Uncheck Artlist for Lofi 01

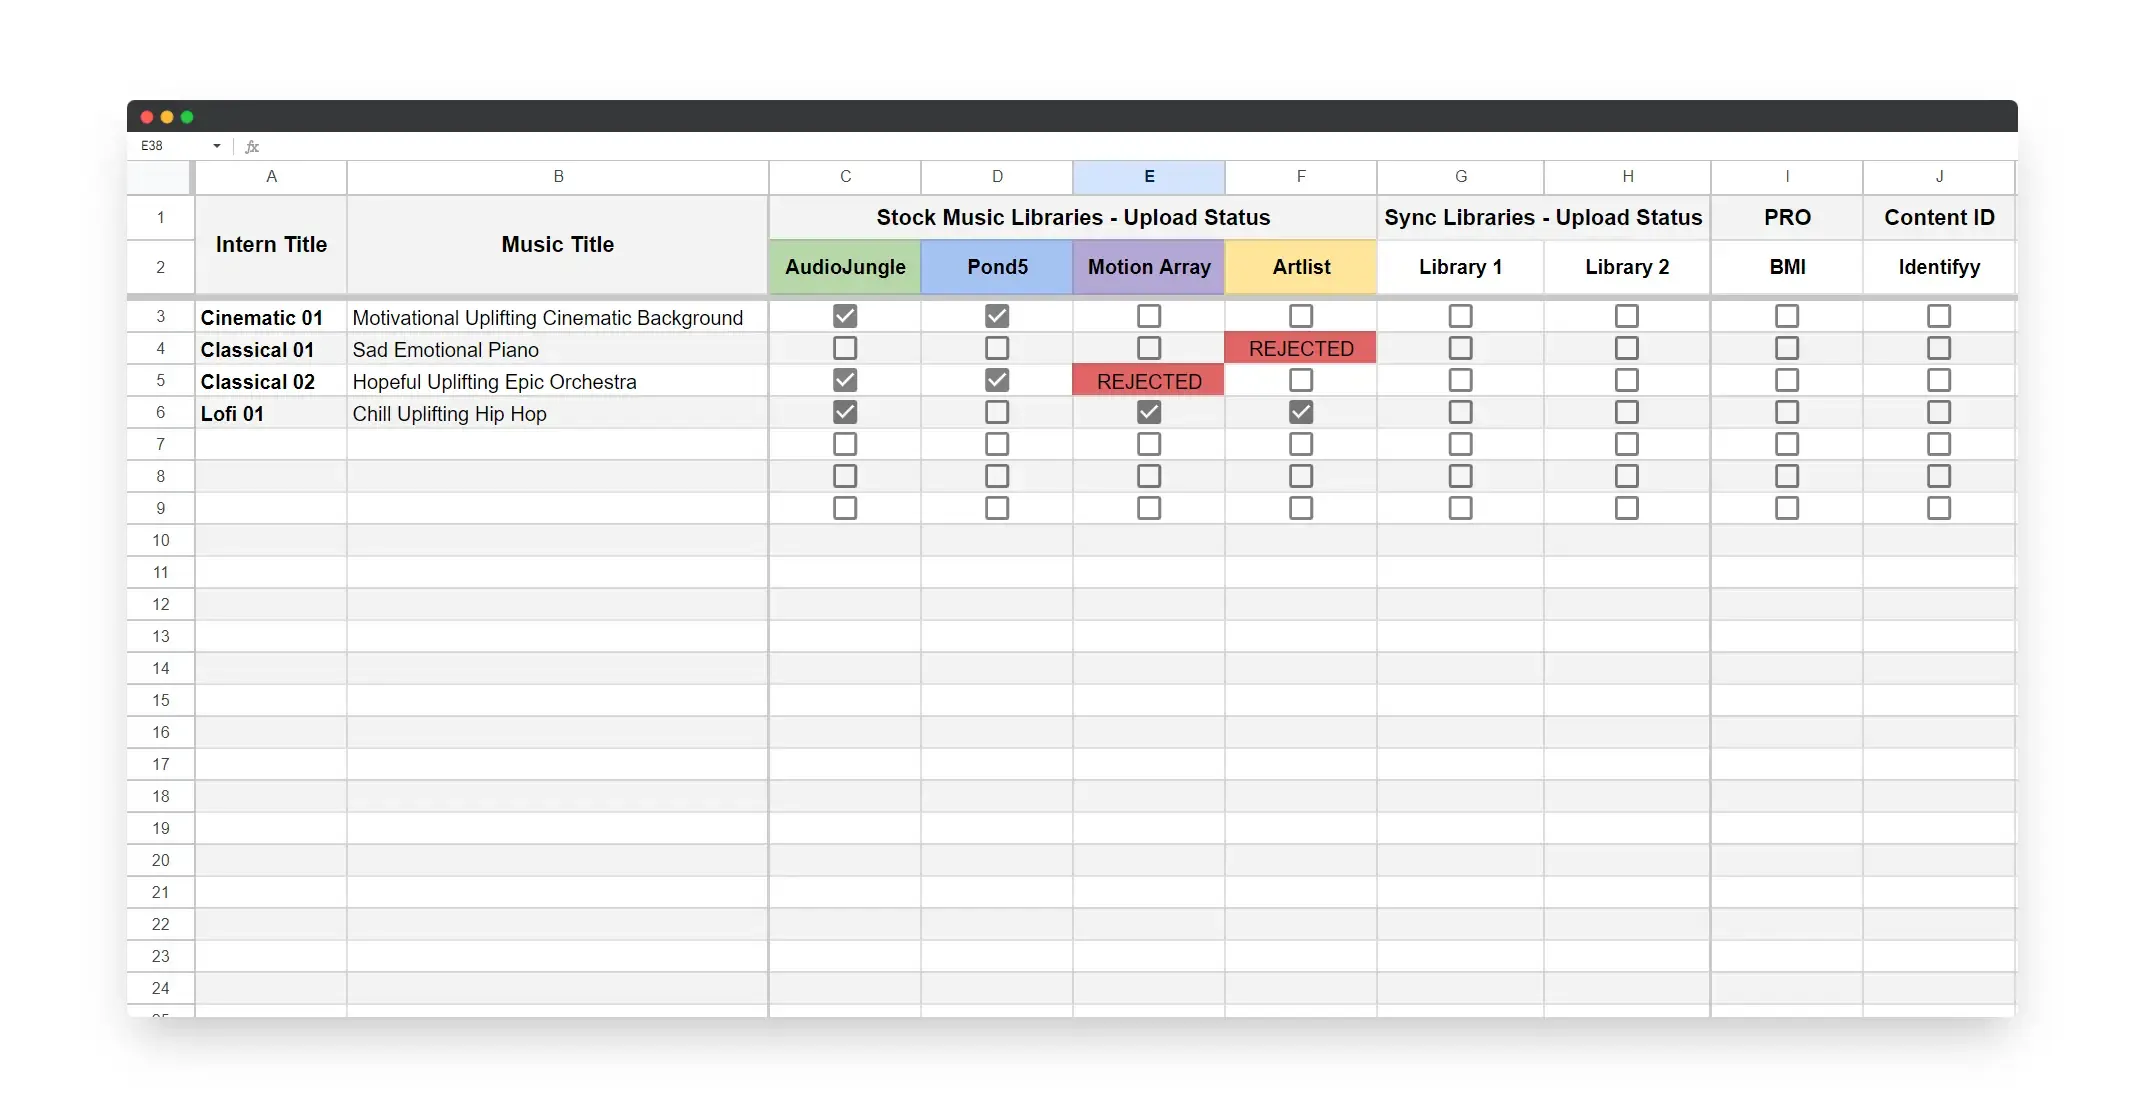[1301, 412]
